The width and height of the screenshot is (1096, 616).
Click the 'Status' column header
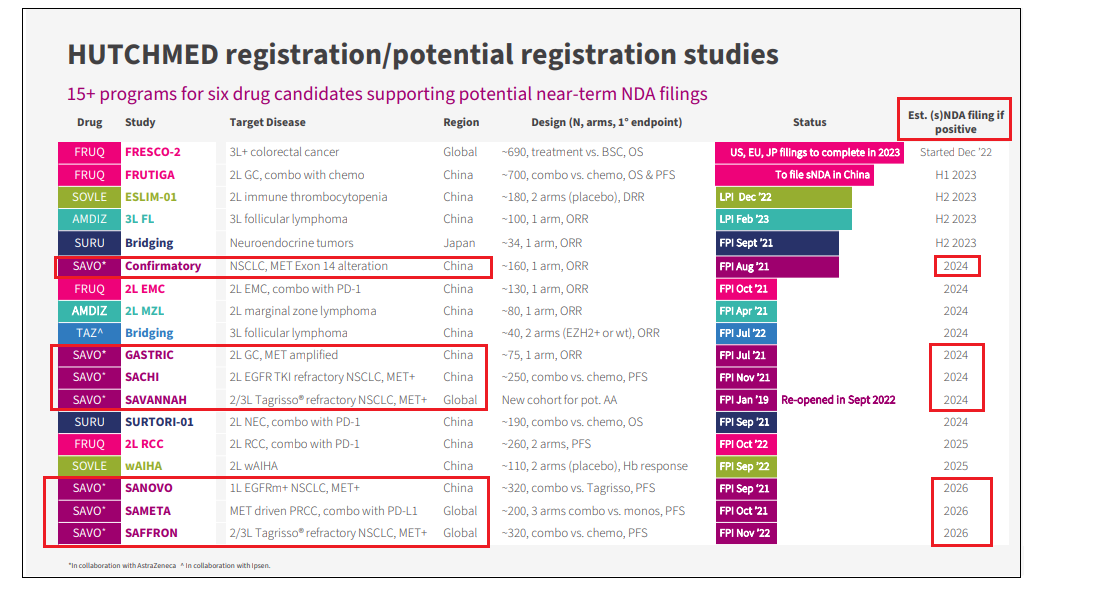click(809, 122)
